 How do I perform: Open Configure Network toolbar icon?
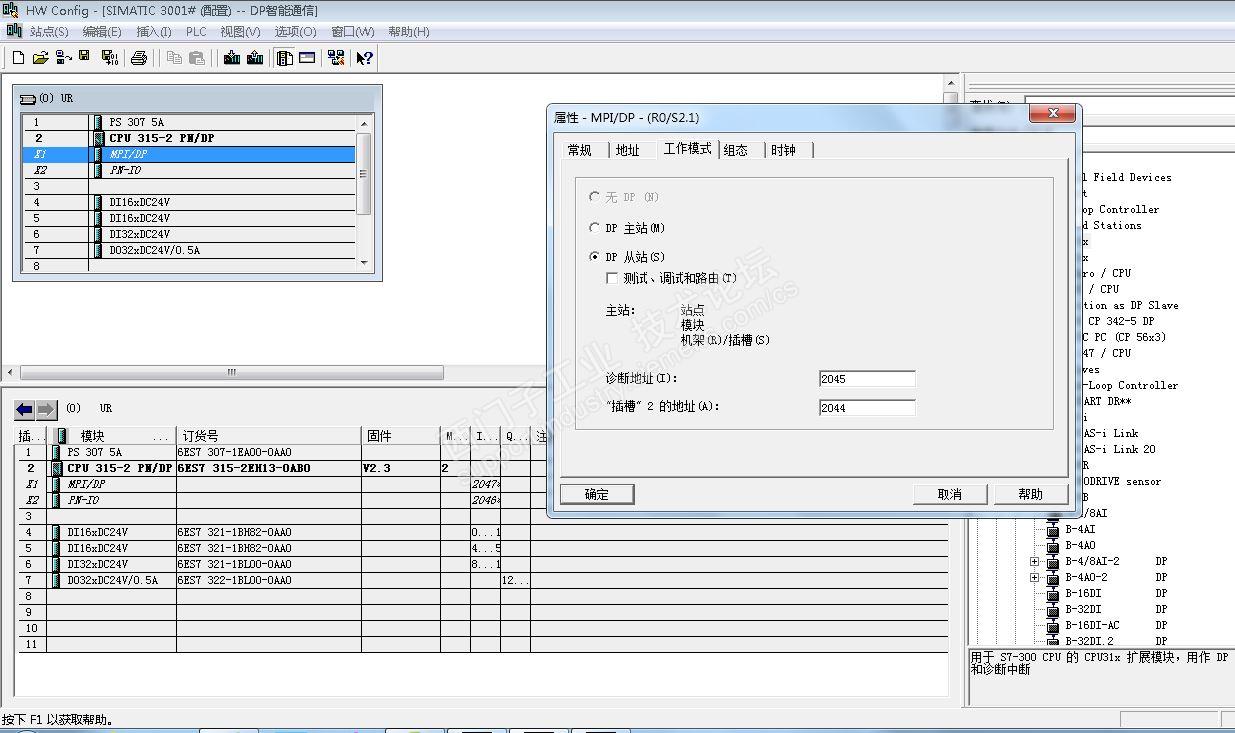(x=336, y=58)
